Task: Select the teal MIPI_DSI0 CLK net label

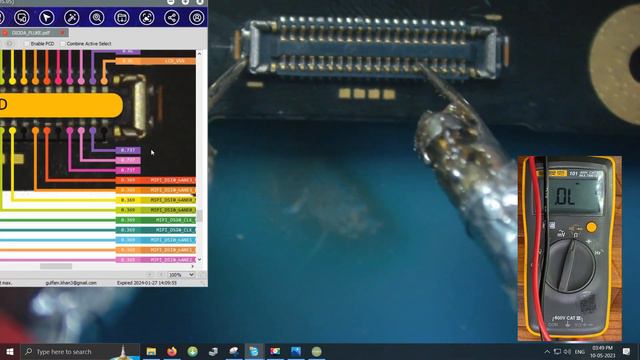Action: pyautogui.click(x=156, y=230)
